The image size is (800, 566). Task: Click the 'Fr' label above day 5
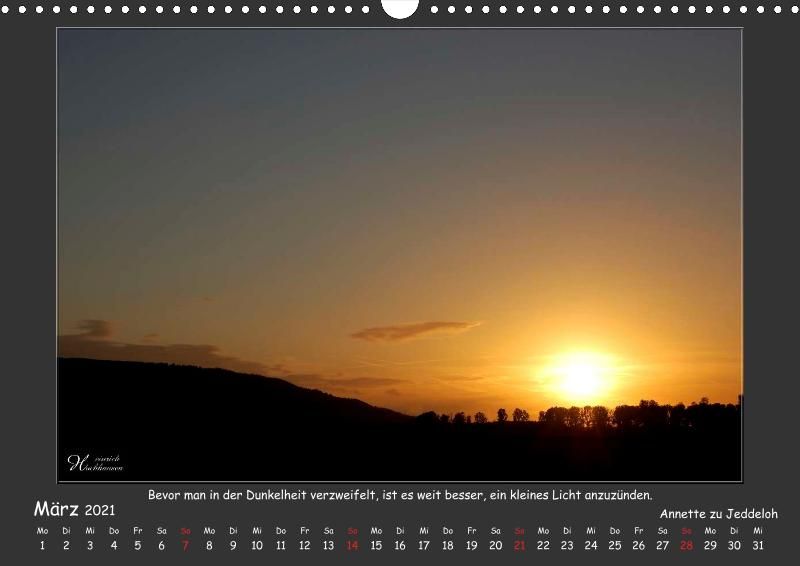(138, 531)
